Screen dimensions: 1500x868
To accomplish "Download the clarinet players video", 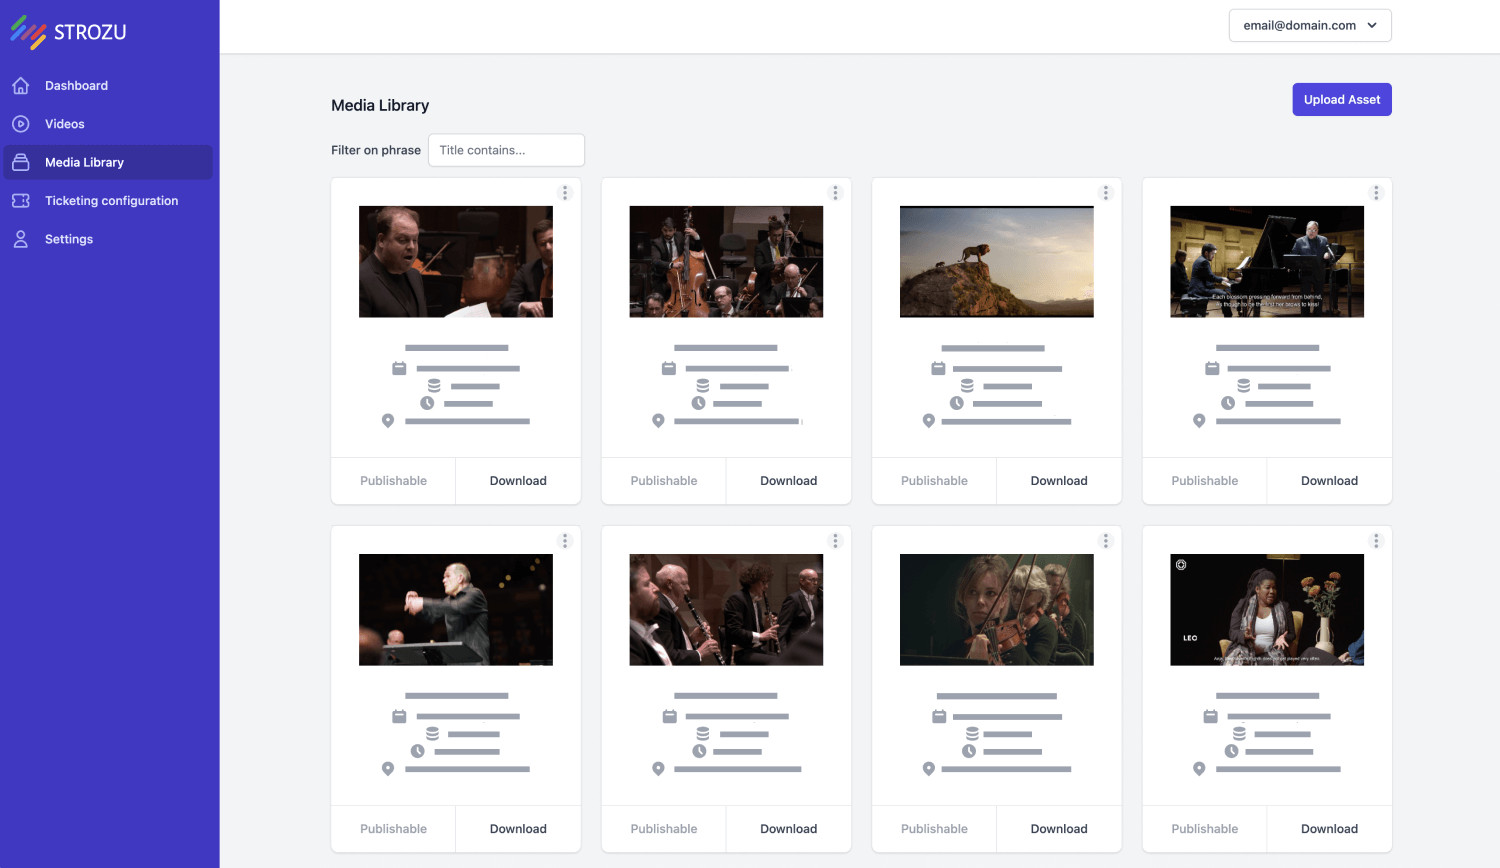I will [x=788, y=829].
